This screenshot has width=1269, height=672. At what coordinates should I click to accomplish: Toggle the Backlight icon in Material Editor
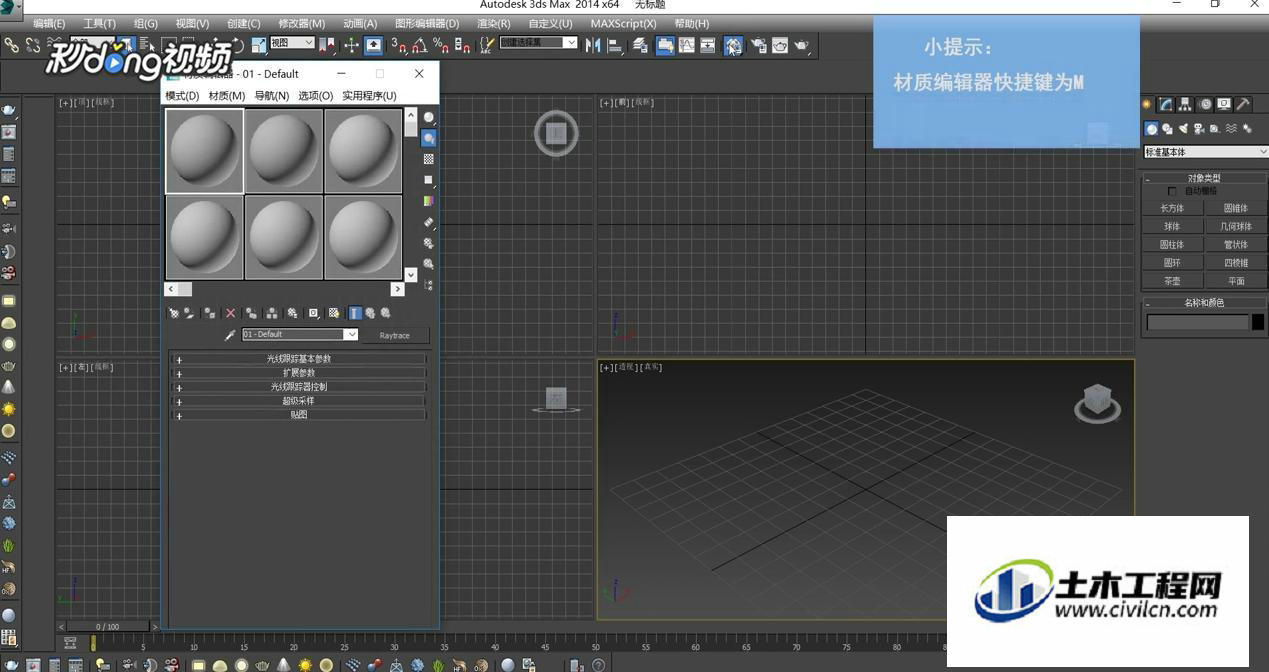pyautogui.click(x=429, y=138)
